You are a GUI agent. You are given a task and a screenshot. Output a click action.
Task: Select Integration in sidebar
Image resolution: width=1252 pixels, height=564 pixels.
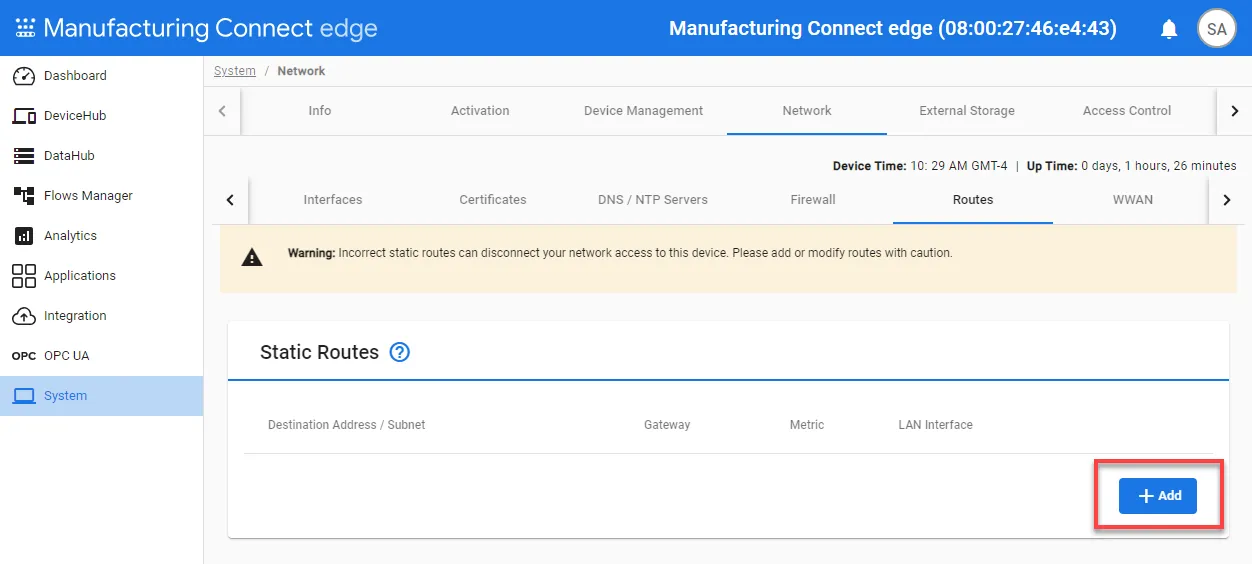pos(101,316)
